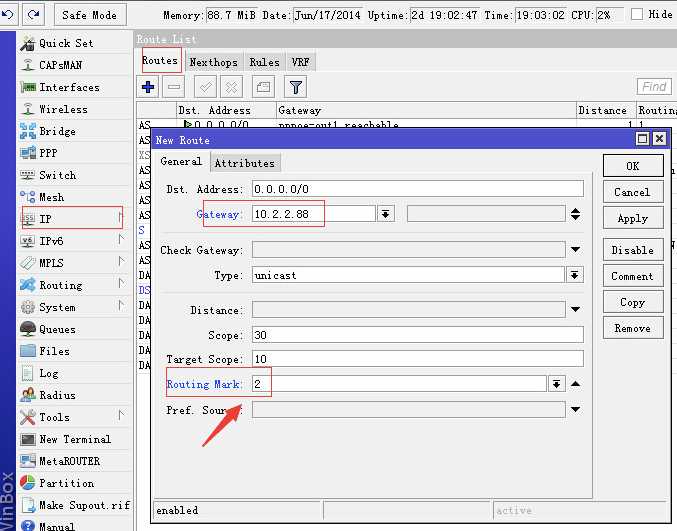Switch to the Nexthops tab
The height and width of the screenshot is (531, 677).
coord(214,63)
